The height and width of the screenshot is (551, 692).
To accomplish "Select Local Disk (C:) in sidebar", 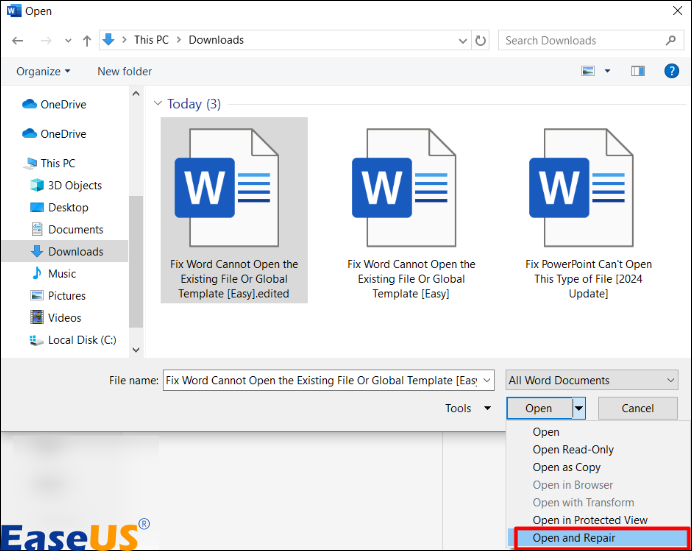I will click(82, 340).
